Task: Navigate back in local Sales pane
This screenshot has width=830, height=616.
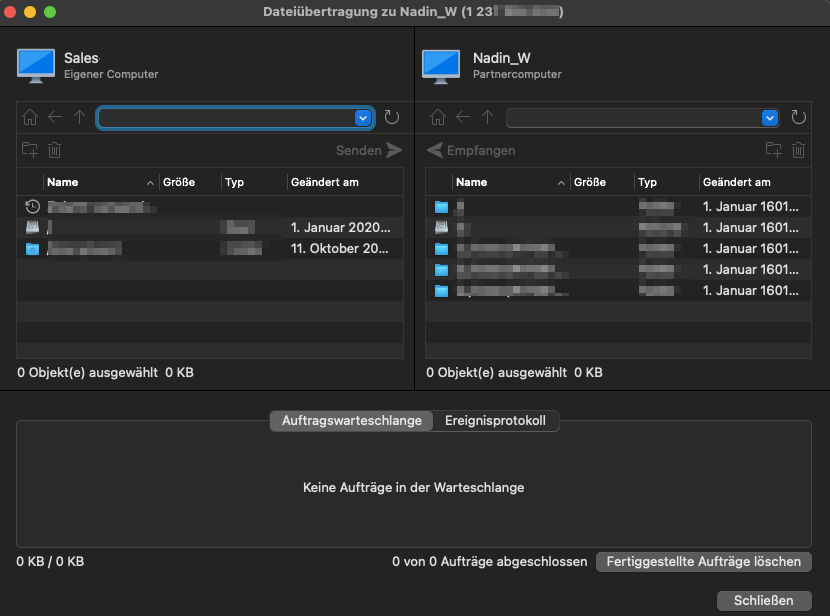Action: [x=55, y=117]
